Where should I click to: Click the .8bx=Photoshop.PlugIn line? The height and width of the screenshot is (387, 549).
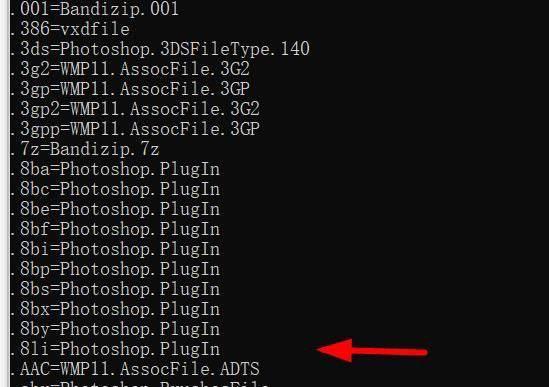115,309
